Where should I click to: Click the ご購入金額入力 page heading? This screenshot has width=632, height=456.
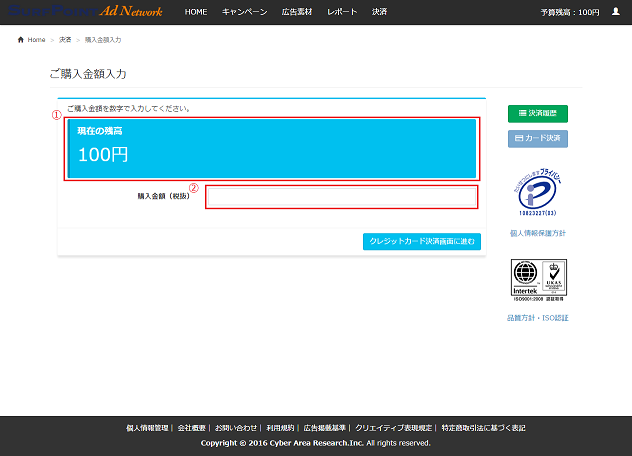(x=88, y=74)
